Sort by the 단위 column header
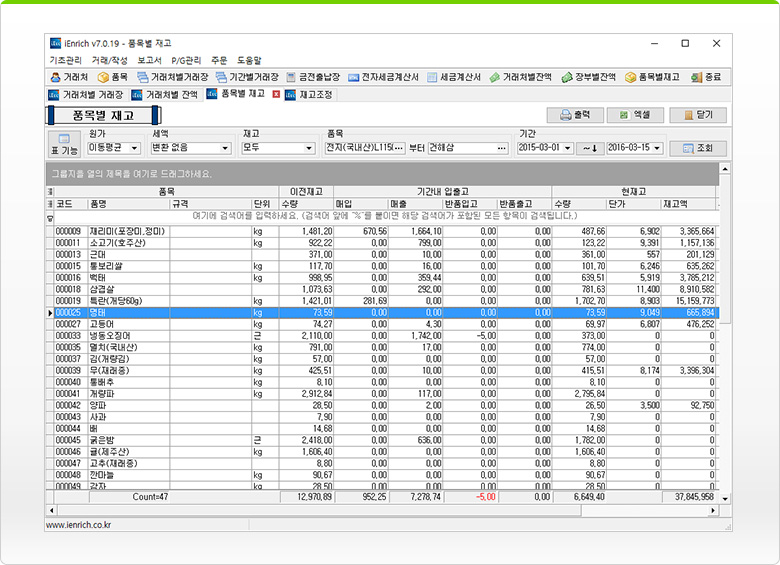 (266, 204)
